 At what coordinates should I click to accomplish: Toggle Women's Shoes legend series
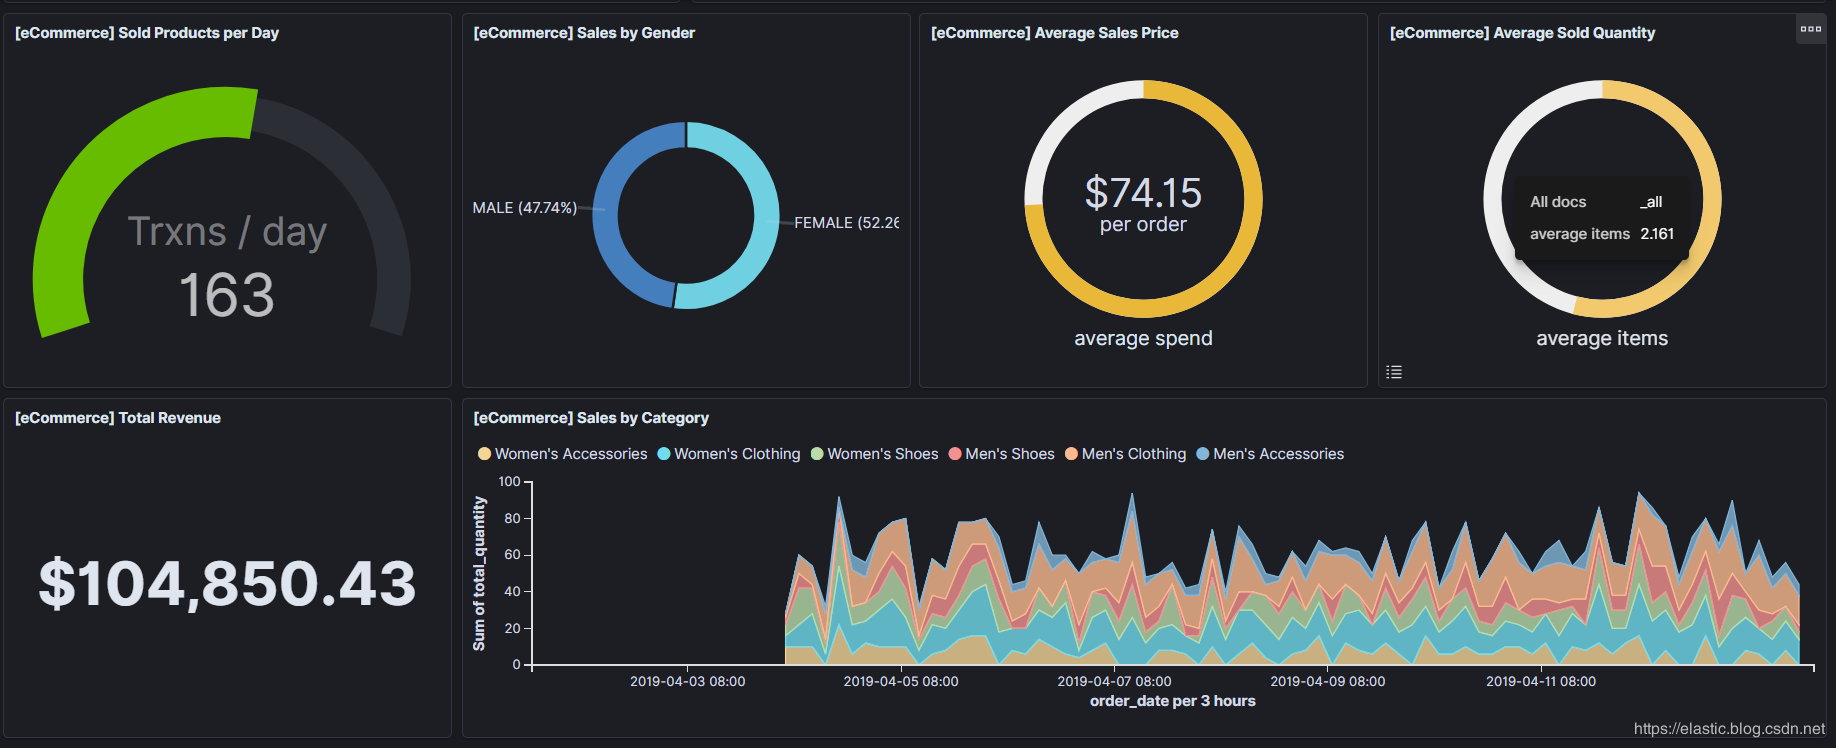tap(874, 454)
